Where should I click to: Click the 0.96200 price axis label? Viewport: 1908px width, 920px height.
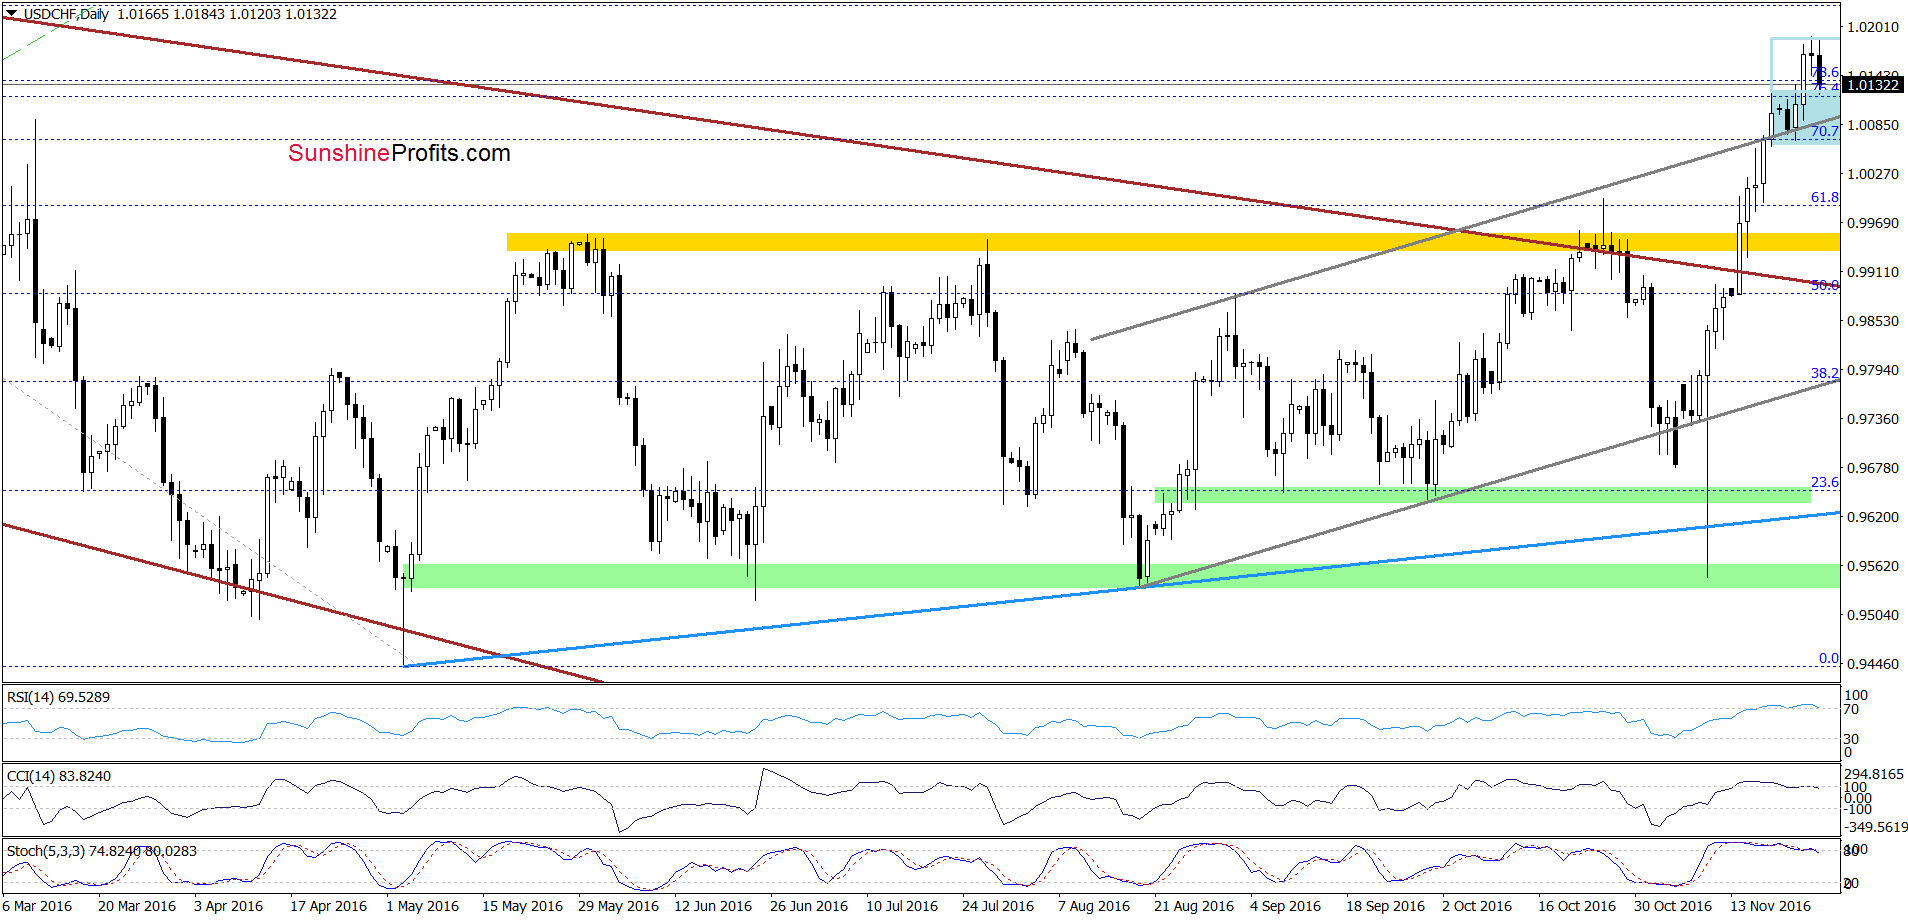[1873, 517]
